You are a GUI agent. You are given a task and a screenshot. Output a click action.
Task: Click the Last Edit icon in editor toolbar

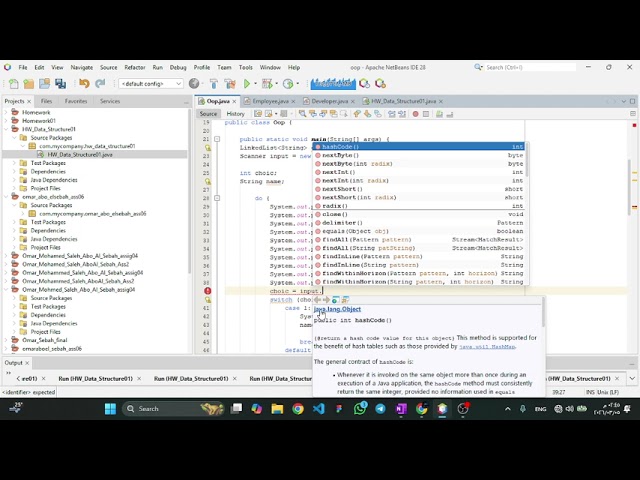tap(258, 114)
